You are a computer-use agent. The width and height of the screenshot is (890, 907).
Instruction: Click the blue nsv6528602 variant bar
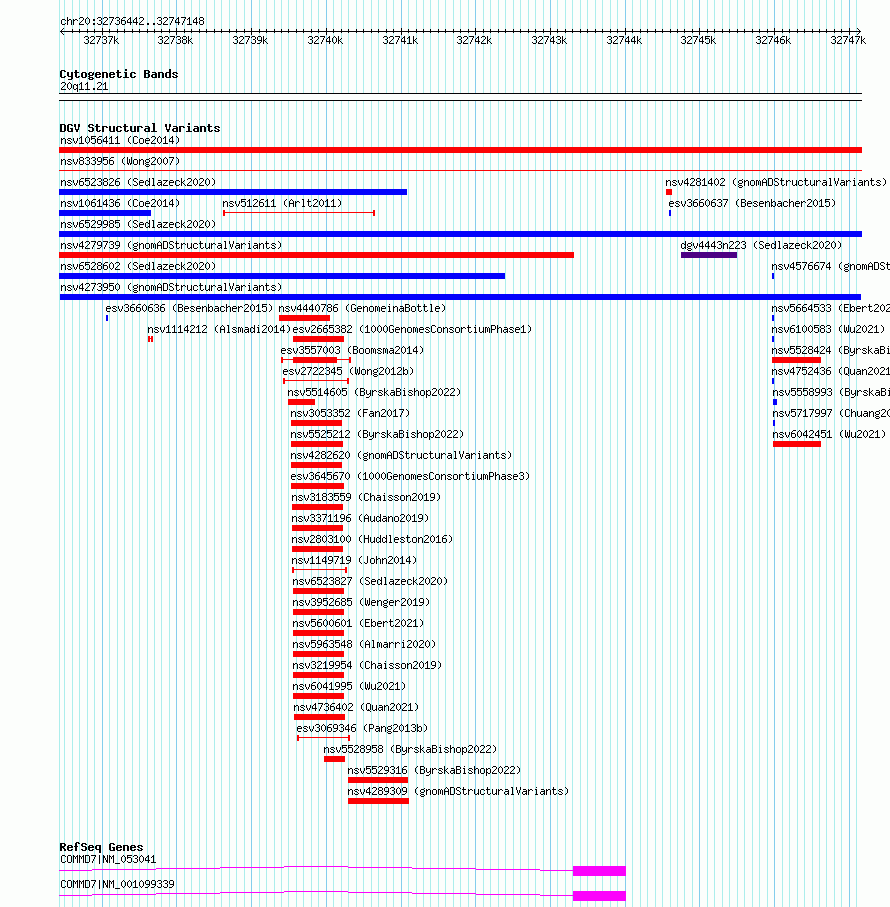[282, 276]
